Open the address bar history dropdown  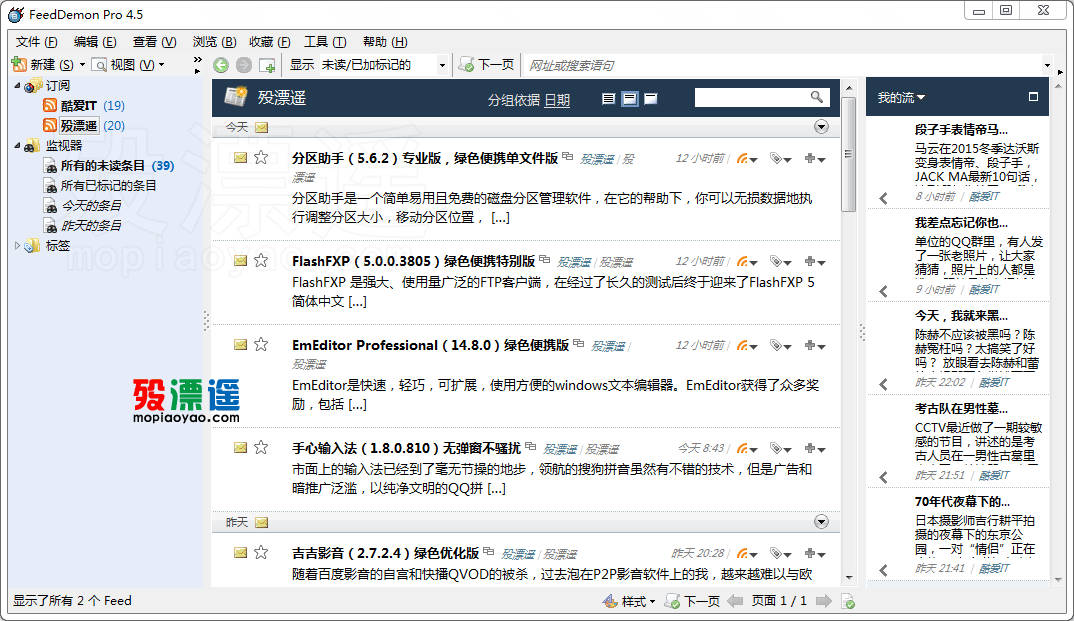pyautogui.click(x=1047, y=66)
